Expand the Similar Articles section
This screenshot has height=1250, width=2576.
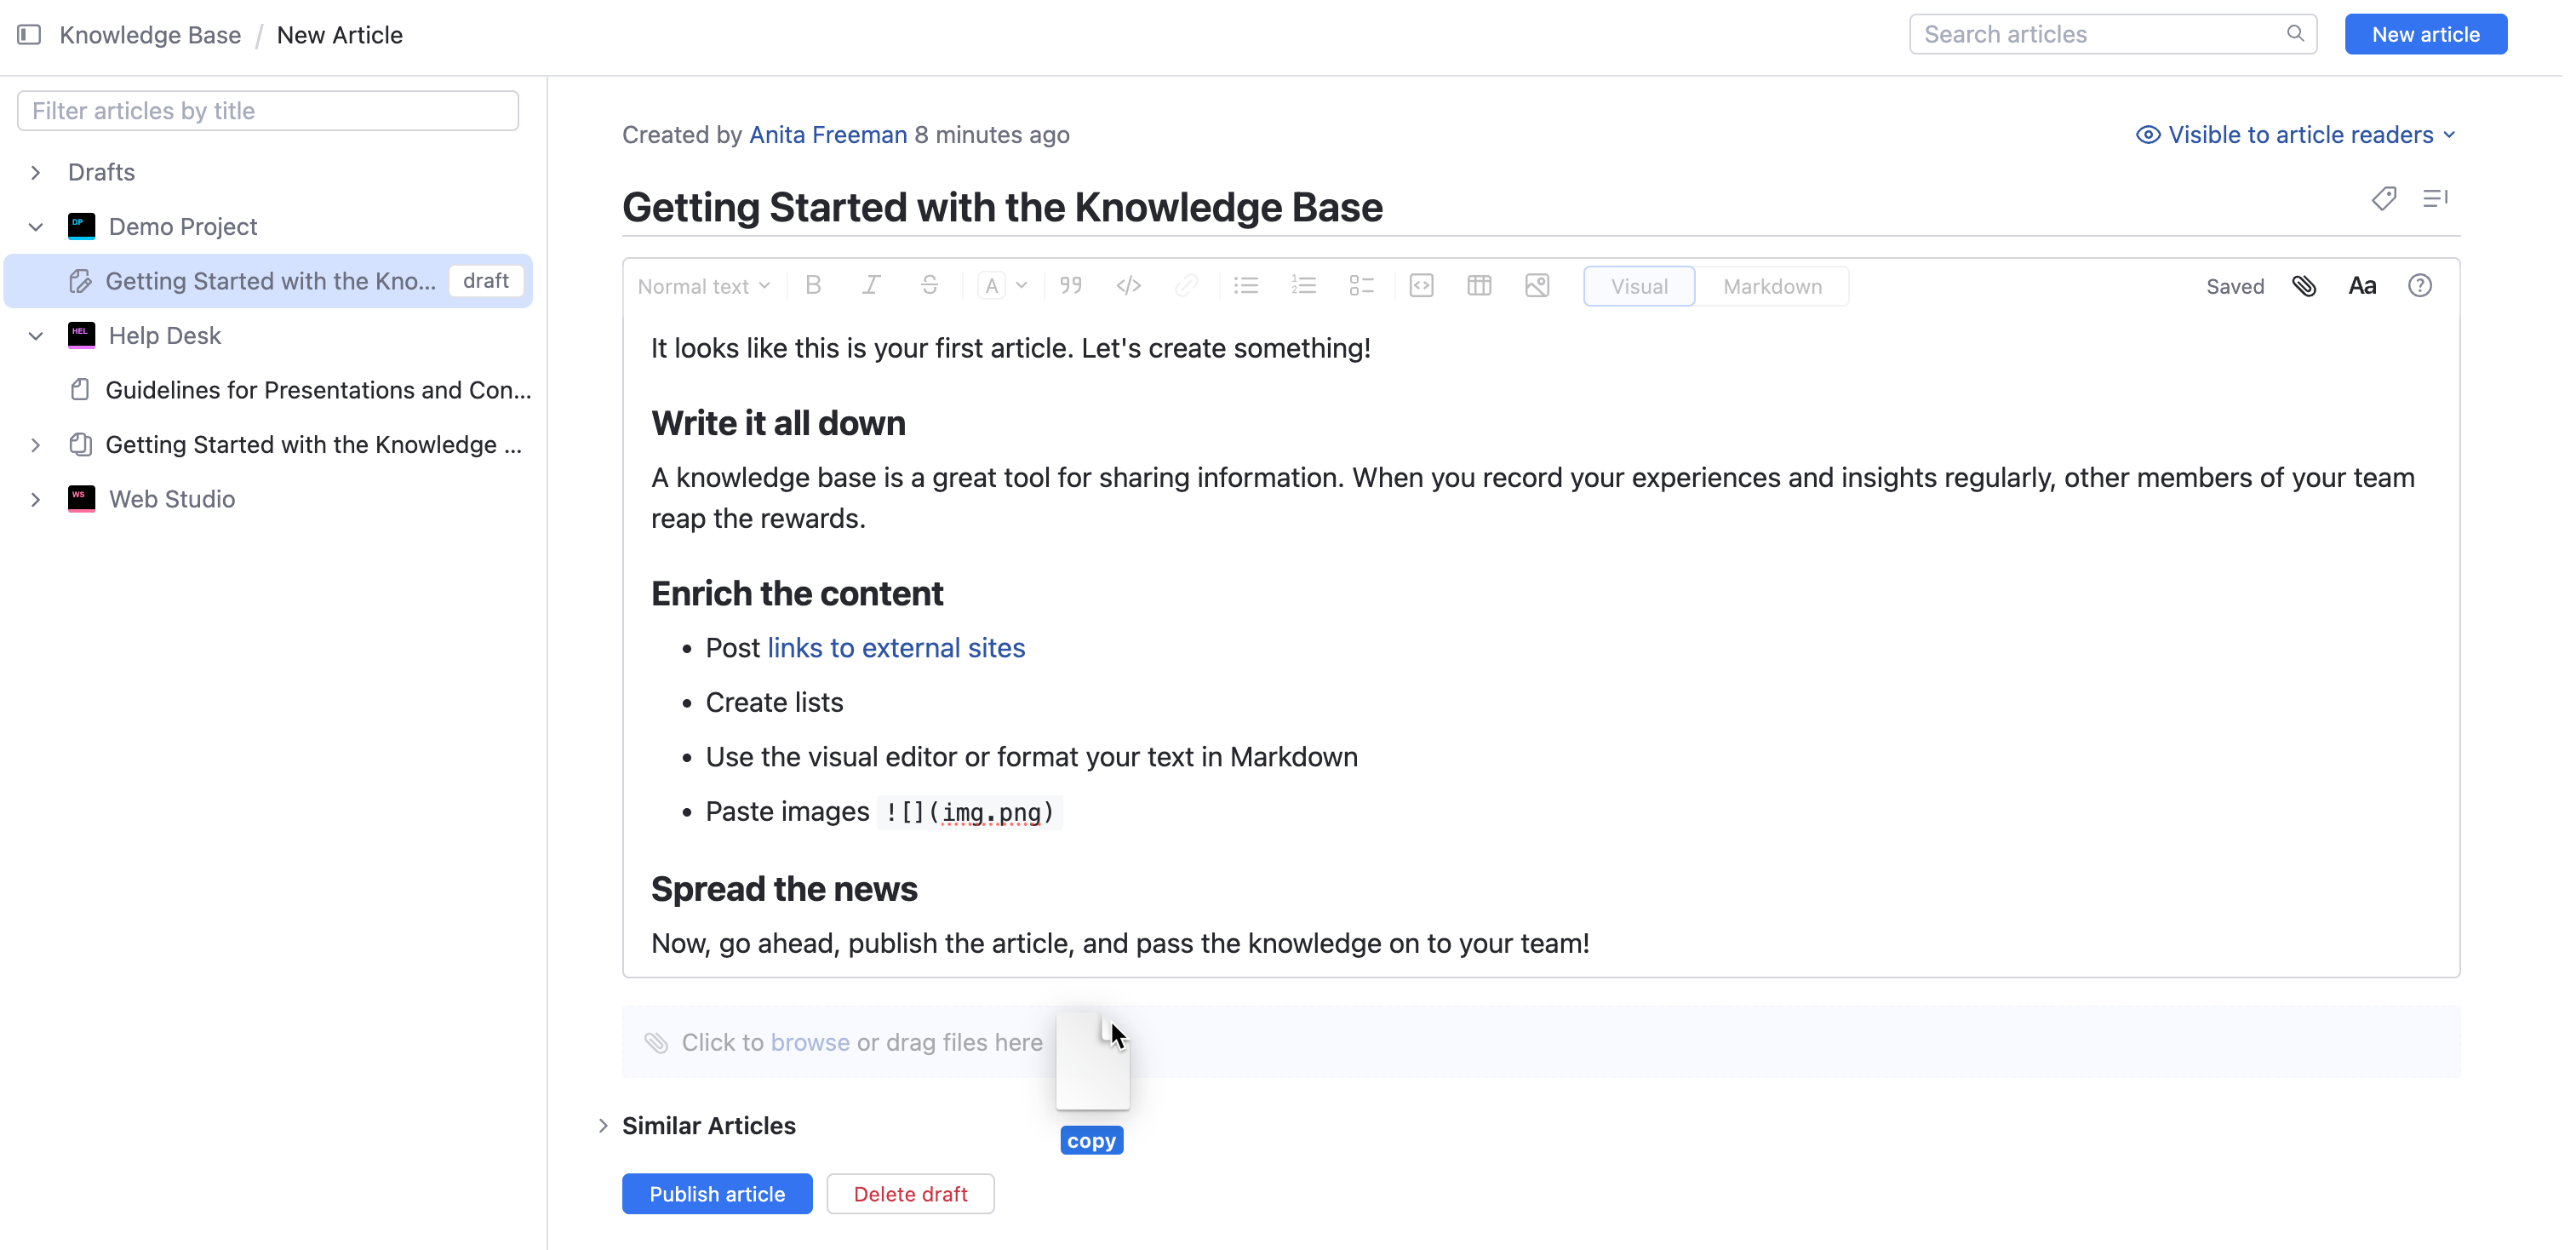[x=603, y=1126]
